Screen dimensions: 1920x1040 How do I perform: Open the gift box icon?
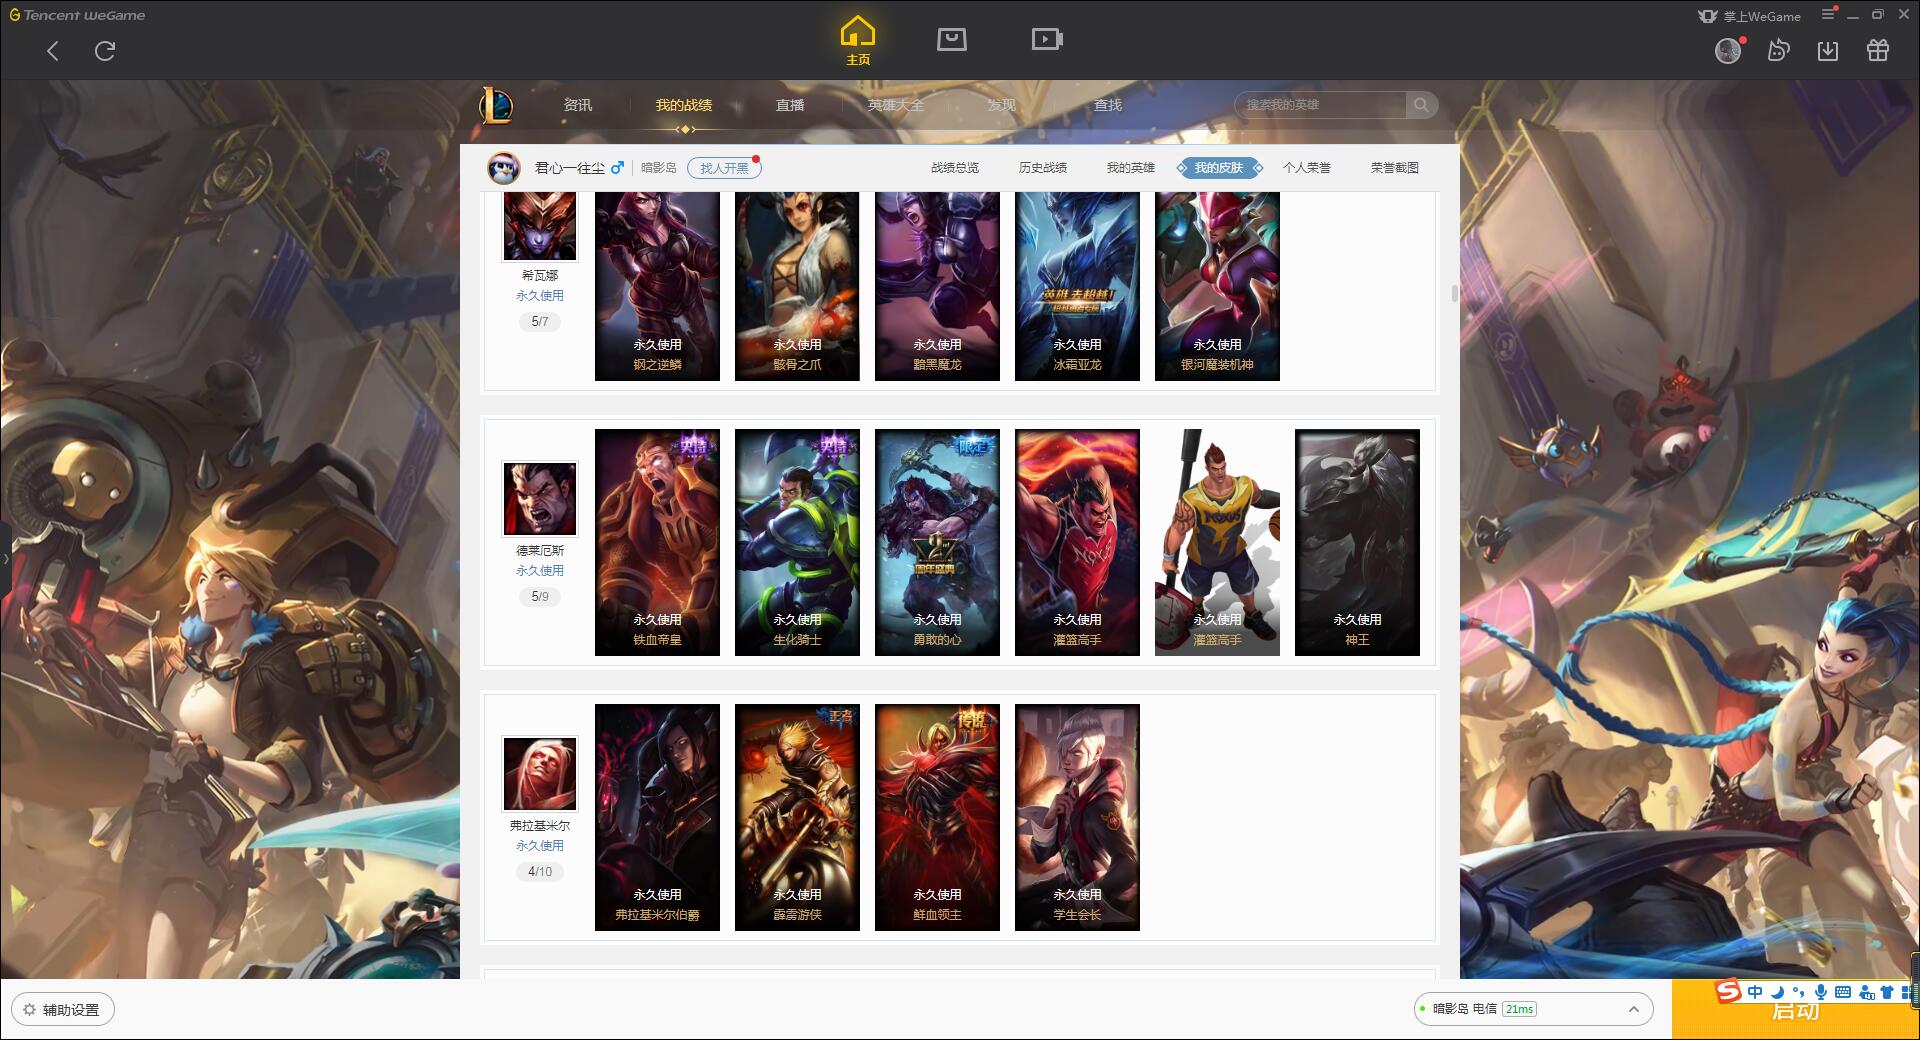(1878, 50)
